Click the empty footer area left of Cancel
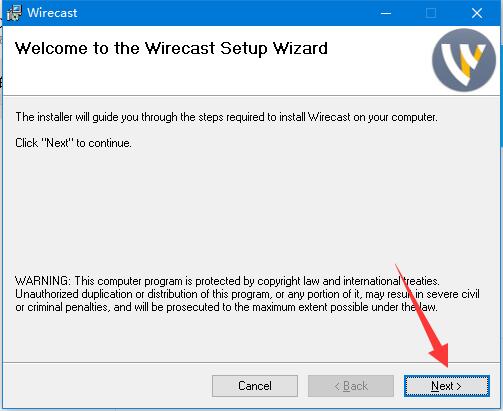 107,386
